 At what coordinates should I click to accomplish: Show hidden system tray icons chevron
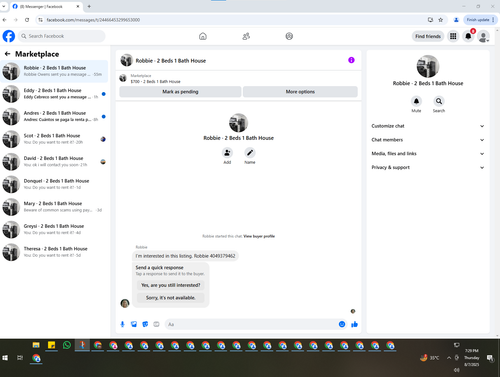click(449, 358)
